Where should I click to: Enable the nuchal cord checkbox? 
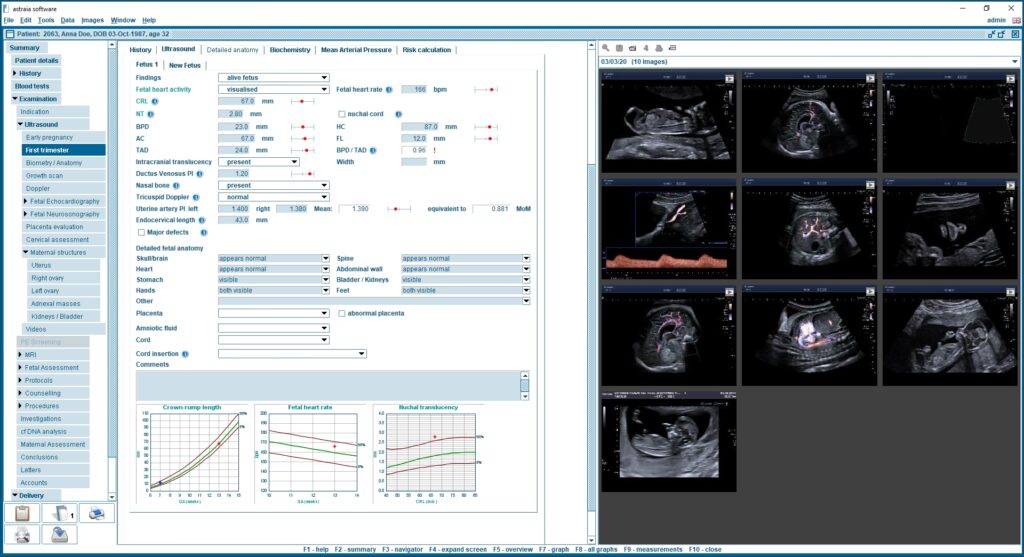tap(341, 114)
